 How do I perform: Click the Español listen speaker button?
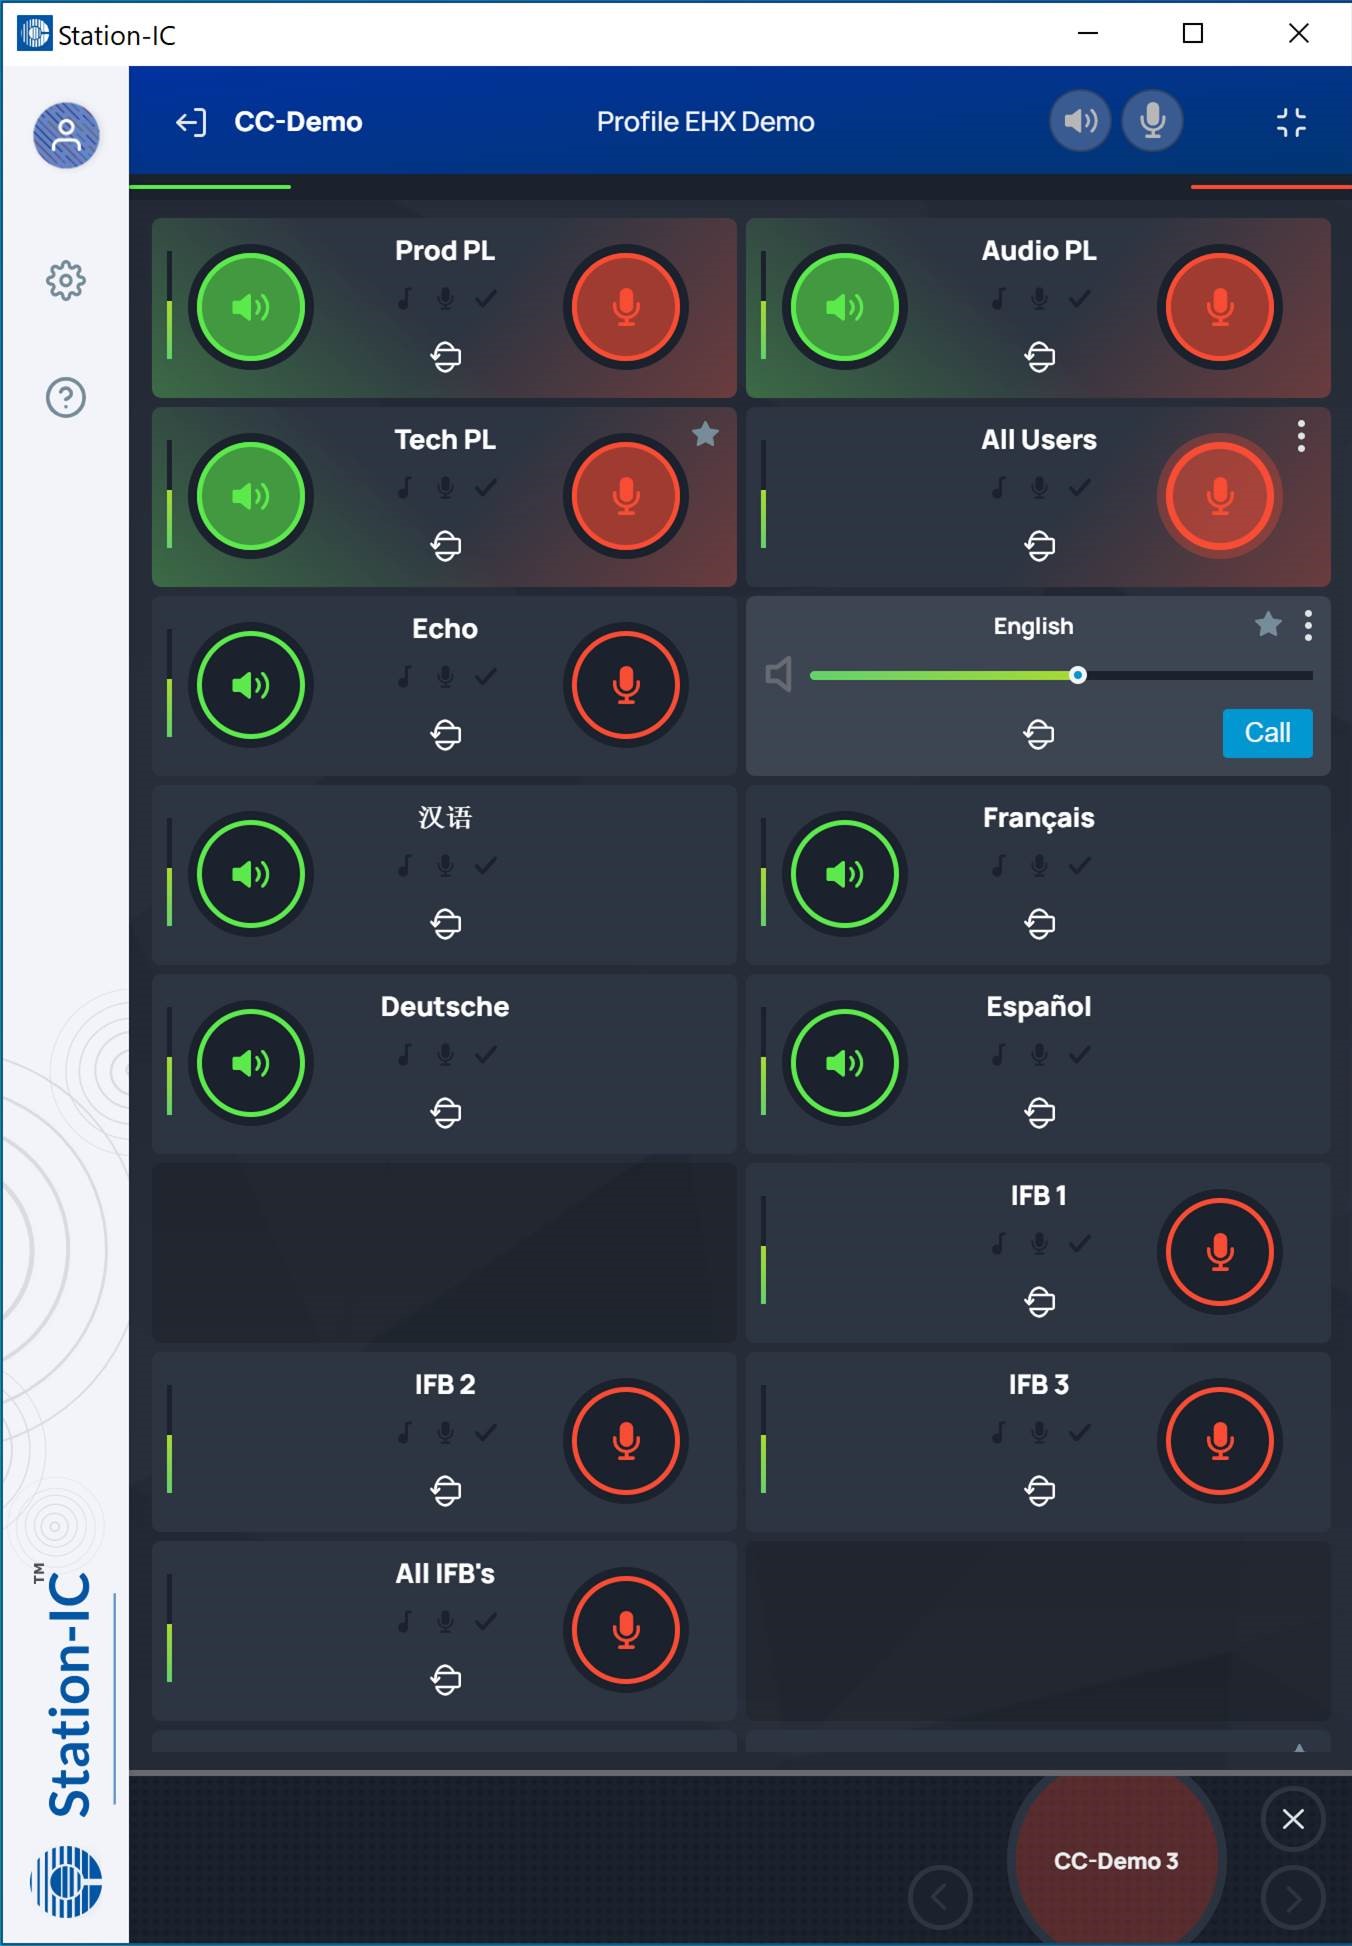click(845, 1063)
